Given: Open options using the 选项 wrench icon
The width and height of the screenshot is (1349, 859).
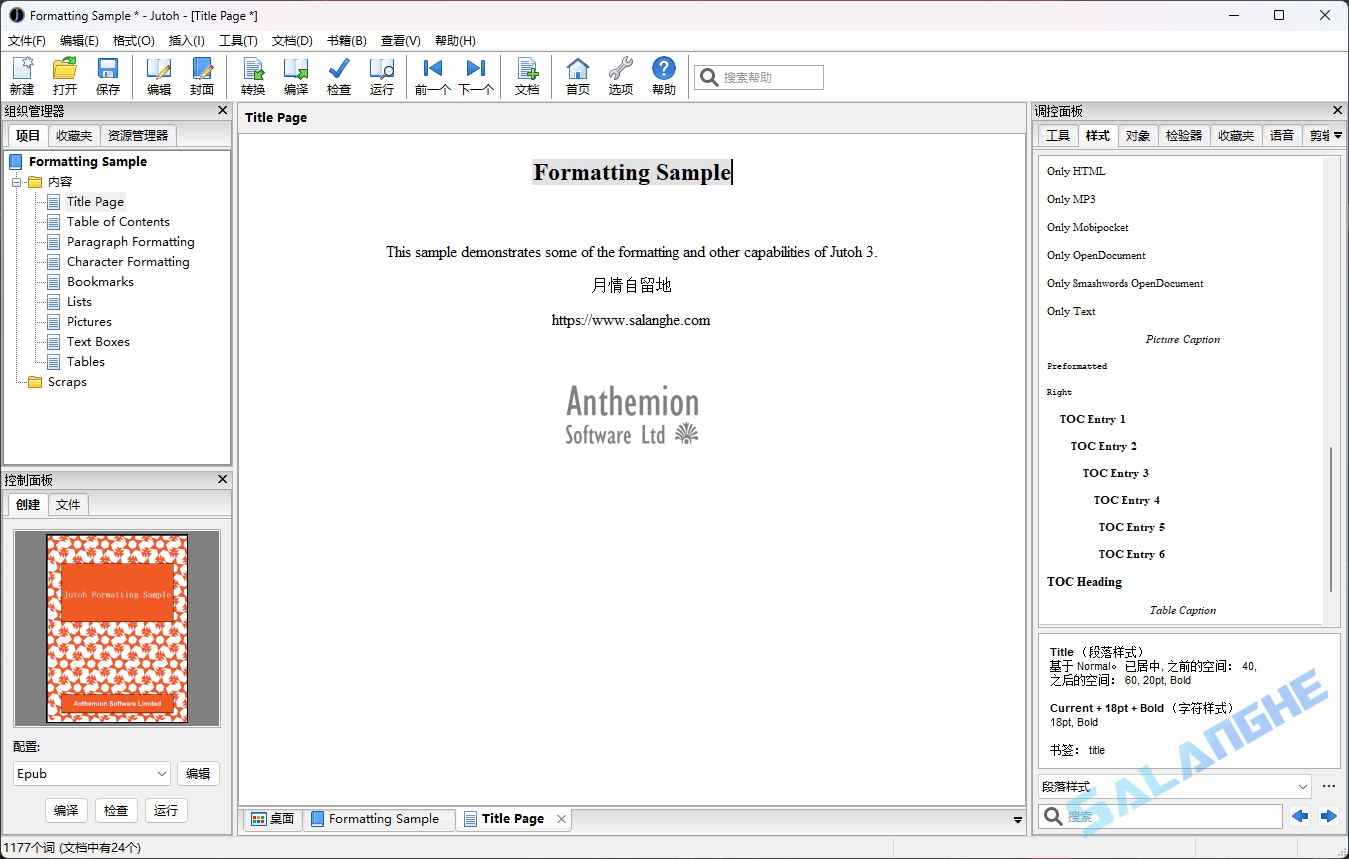Looking at the screenshot, I should tap(620, 76).
